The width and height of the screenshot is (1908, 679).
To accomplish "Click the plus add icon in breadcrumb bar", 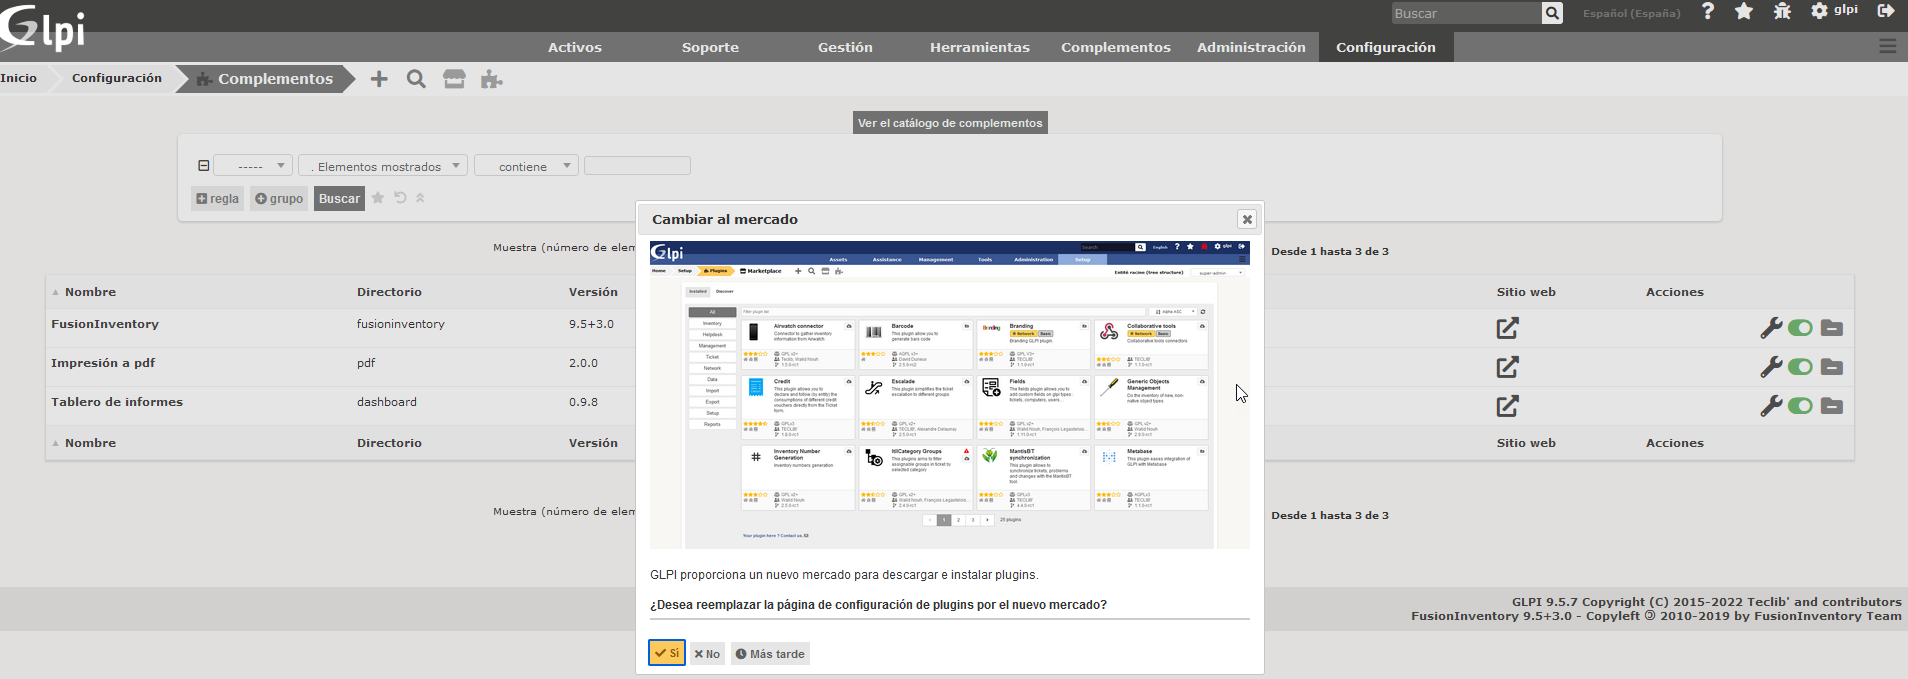I will (x=379, y=79).
